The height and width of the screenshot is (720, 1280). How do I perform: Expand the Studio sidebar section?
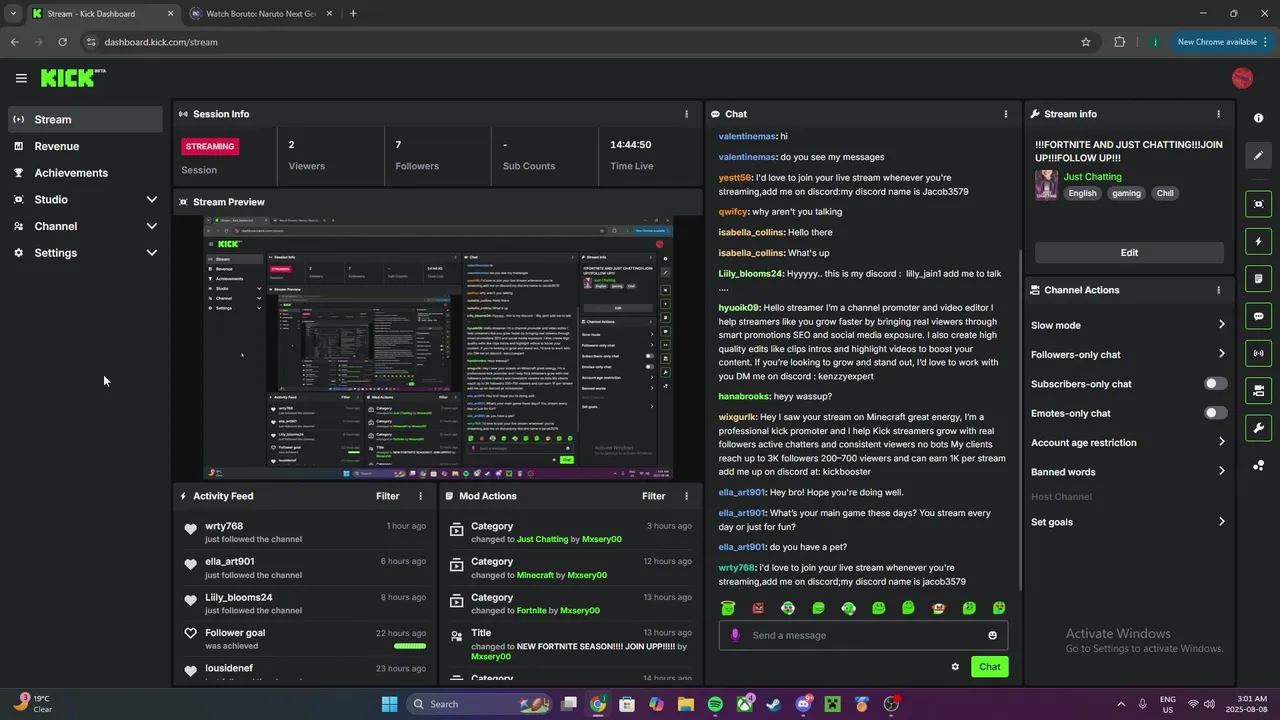pyautogui.click(x=85, y=199)
